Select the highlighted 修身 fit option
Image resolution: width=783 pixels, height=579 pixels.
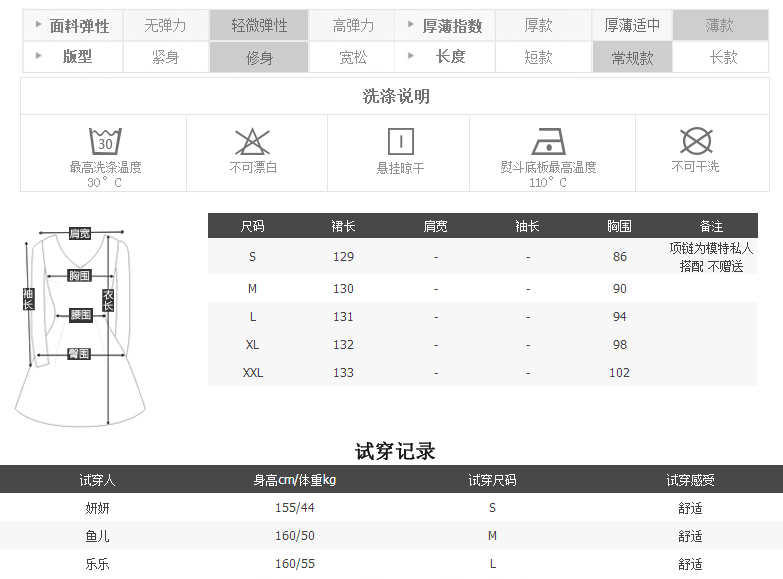tap(259, 57)
